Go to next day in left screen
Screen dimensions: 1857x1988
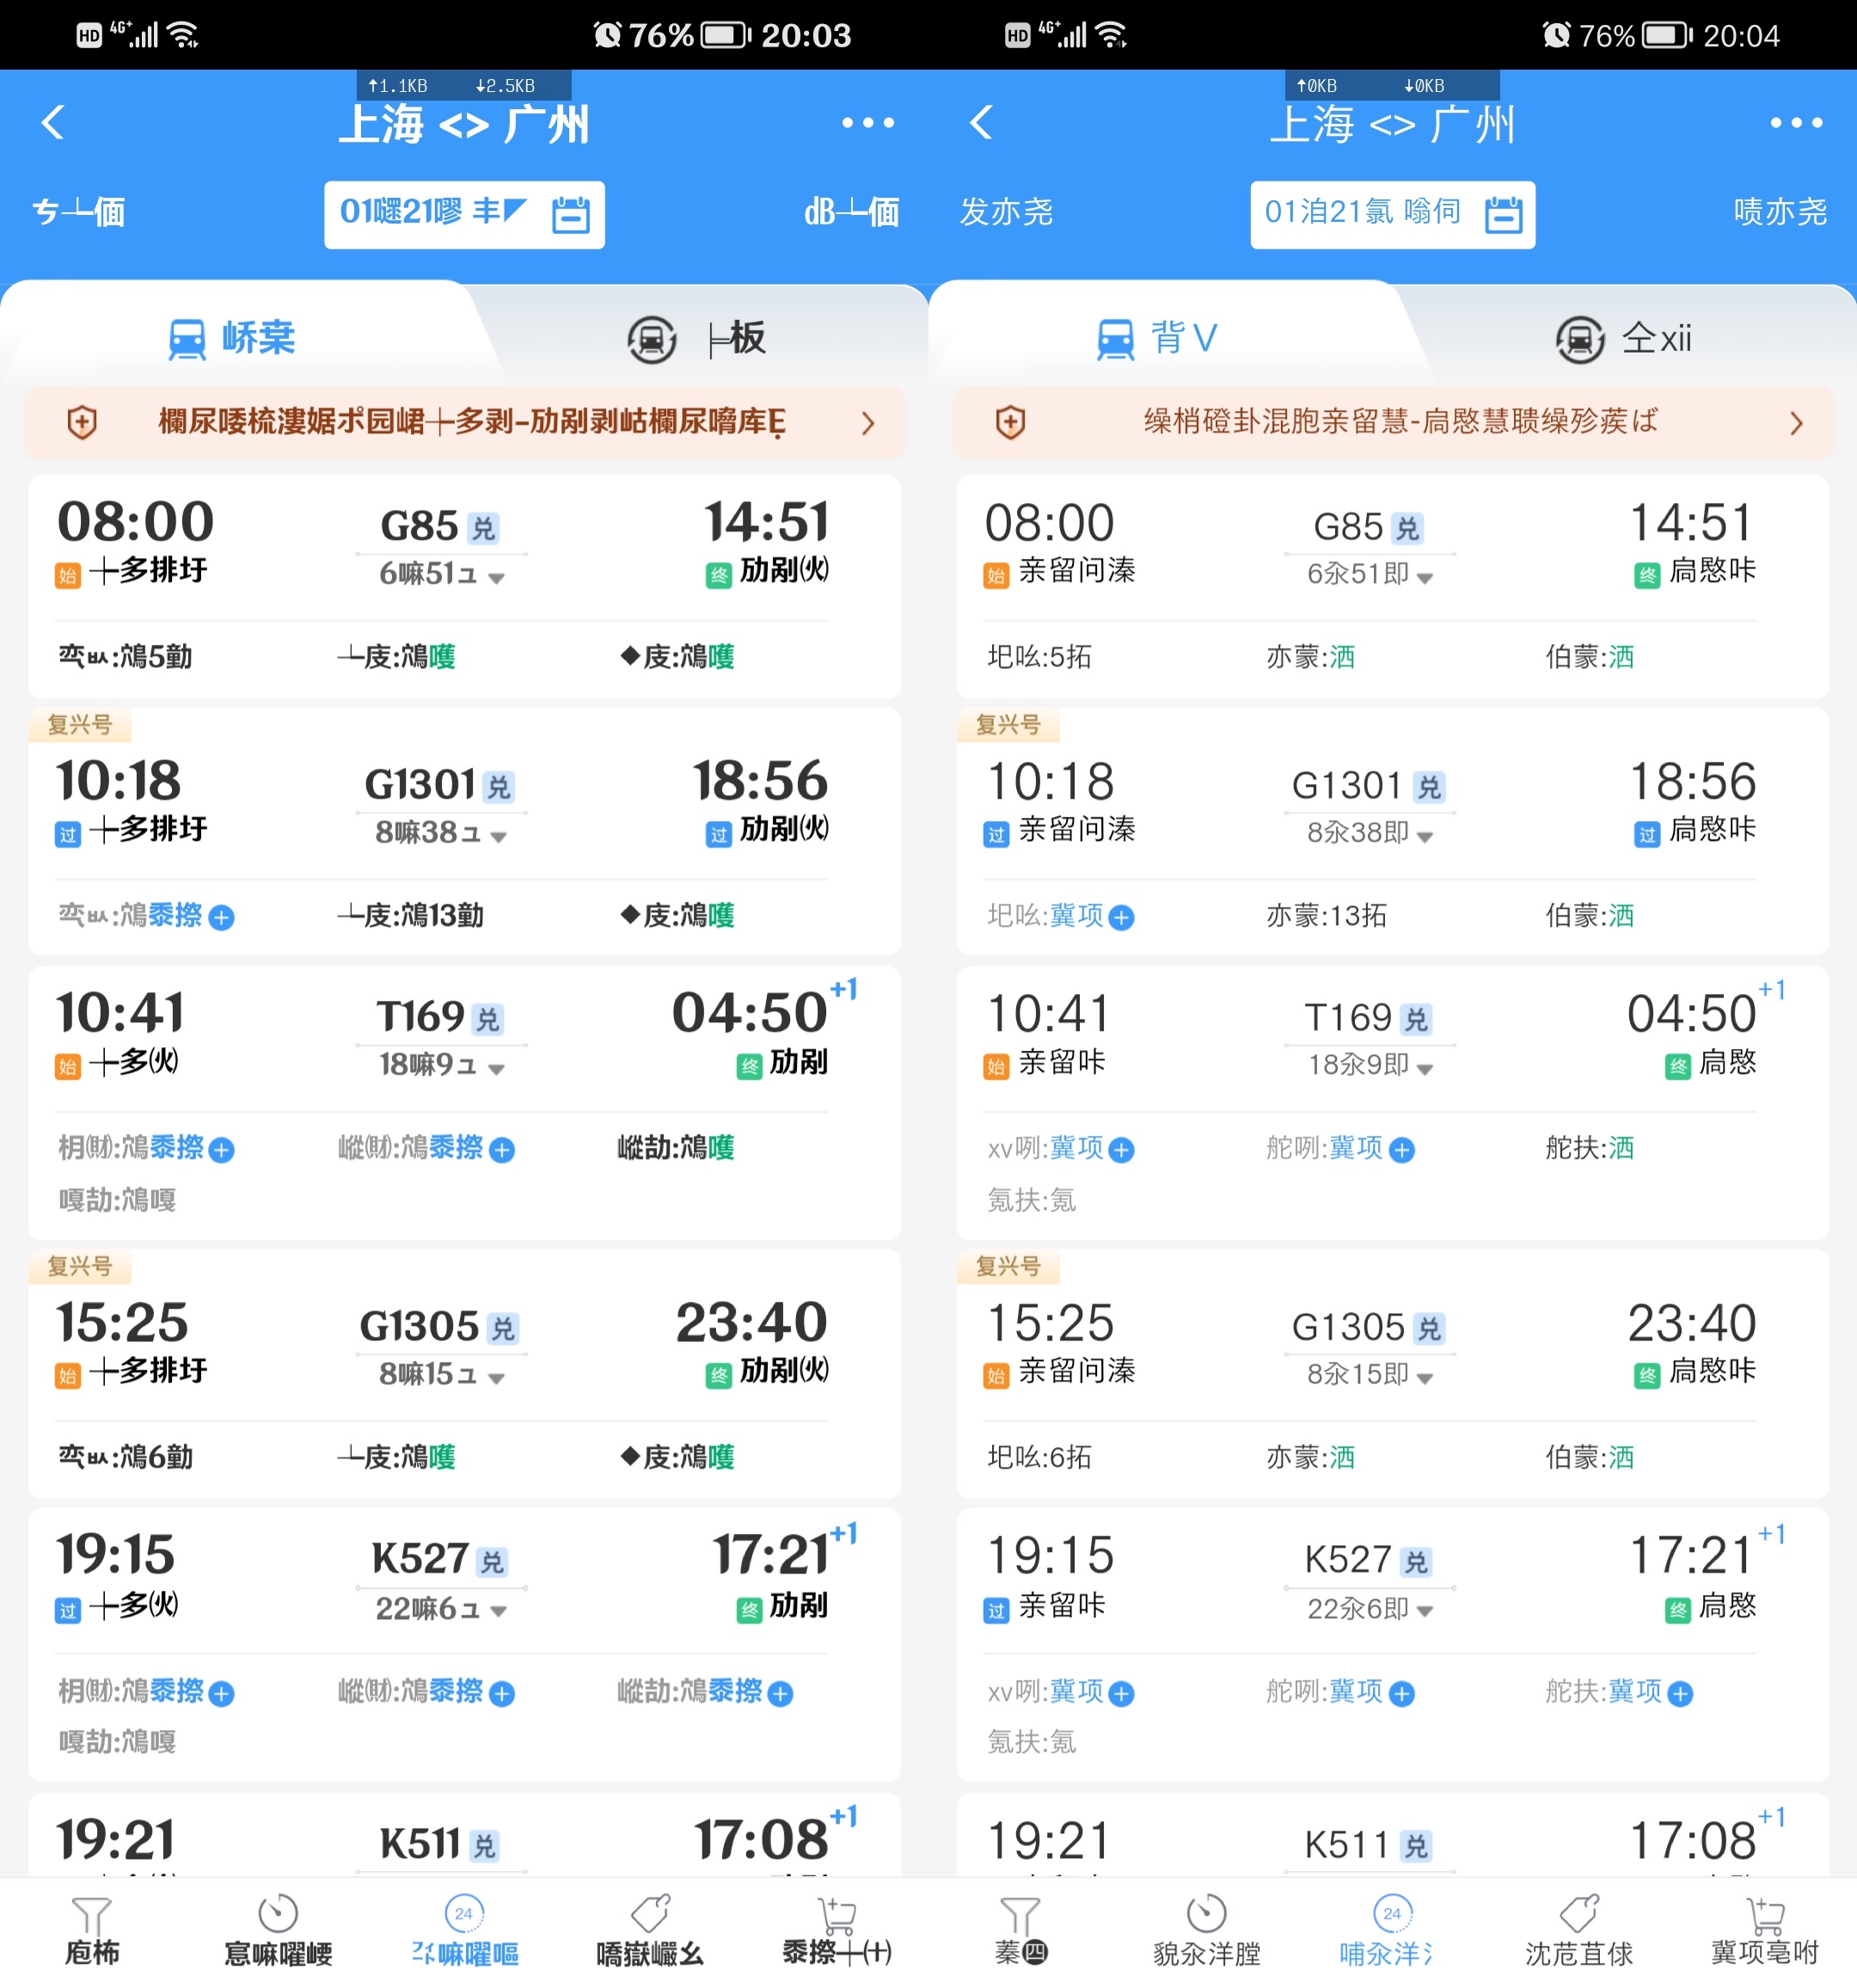(x=851, y=212)
